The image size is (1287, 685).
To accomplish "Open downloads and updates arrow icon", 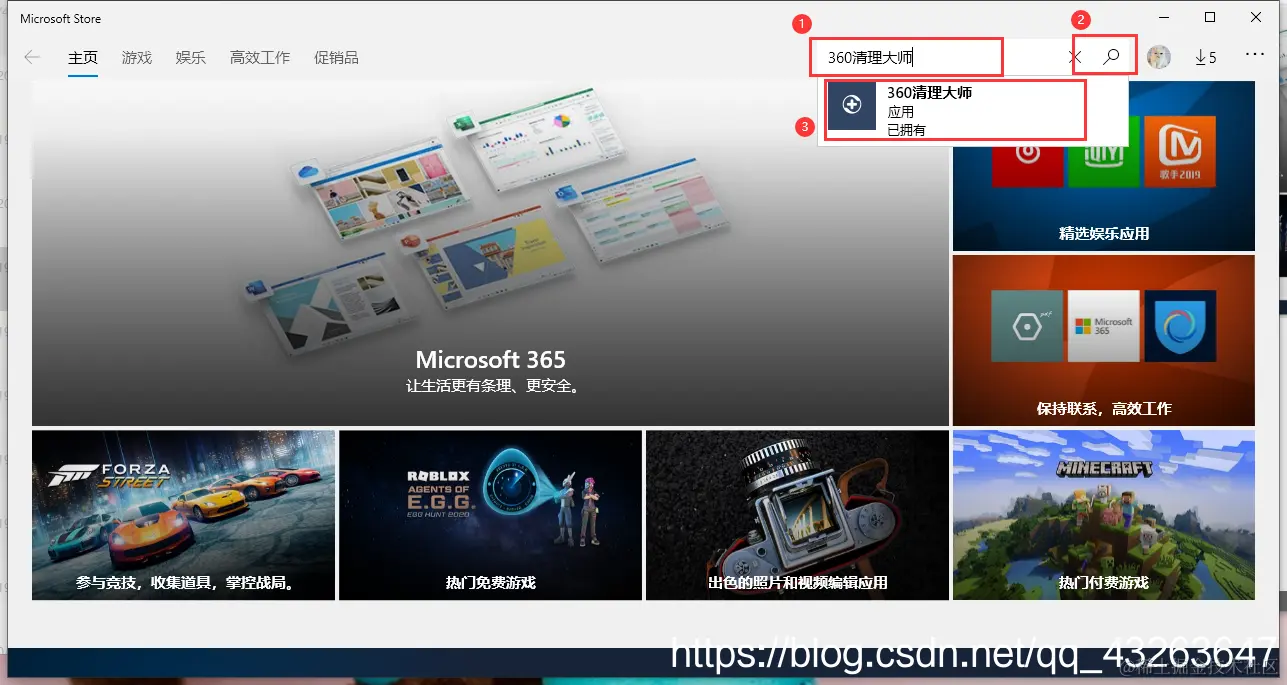I will (1206, 58).
